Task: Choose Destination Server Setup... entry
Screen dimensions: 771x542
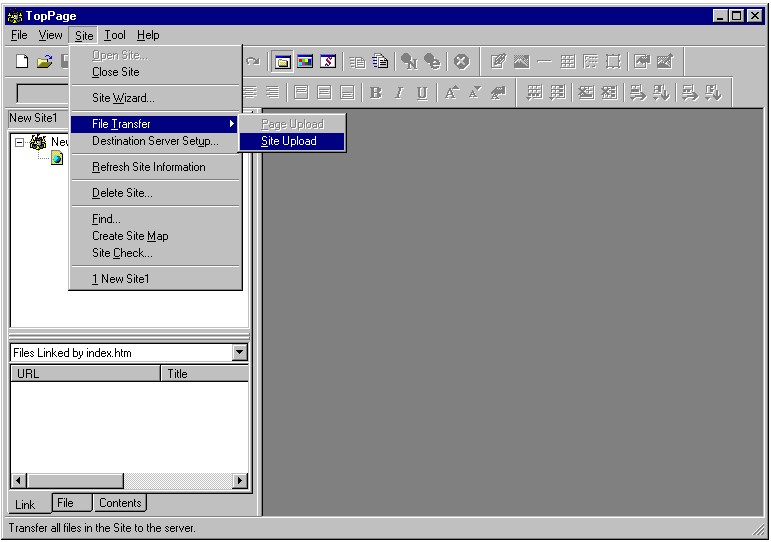Action: (155, 141)
